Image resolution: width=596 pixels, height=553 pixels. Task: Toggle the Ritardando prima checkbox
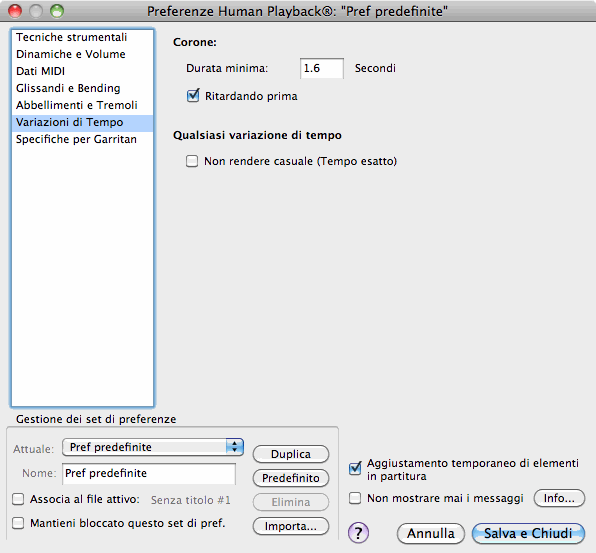point(193,96)
